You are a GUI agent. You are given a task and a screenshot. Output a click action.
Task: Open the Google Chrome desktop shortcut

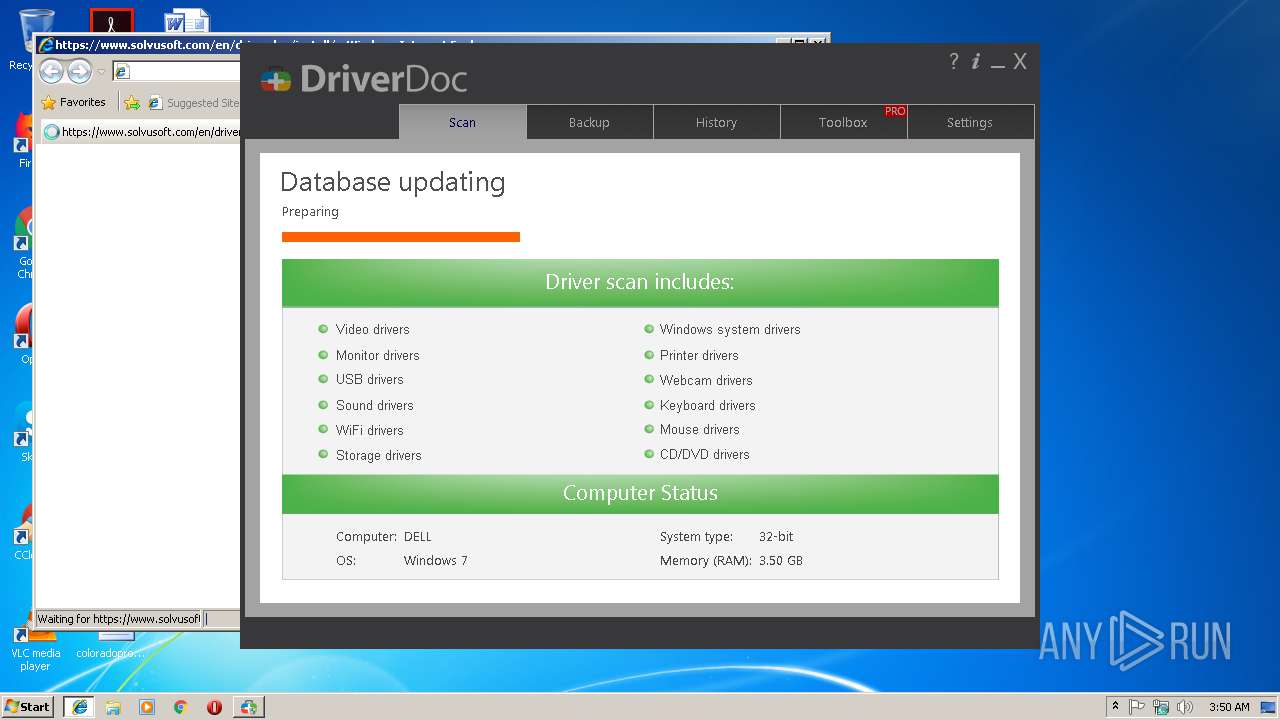point(23,243)
